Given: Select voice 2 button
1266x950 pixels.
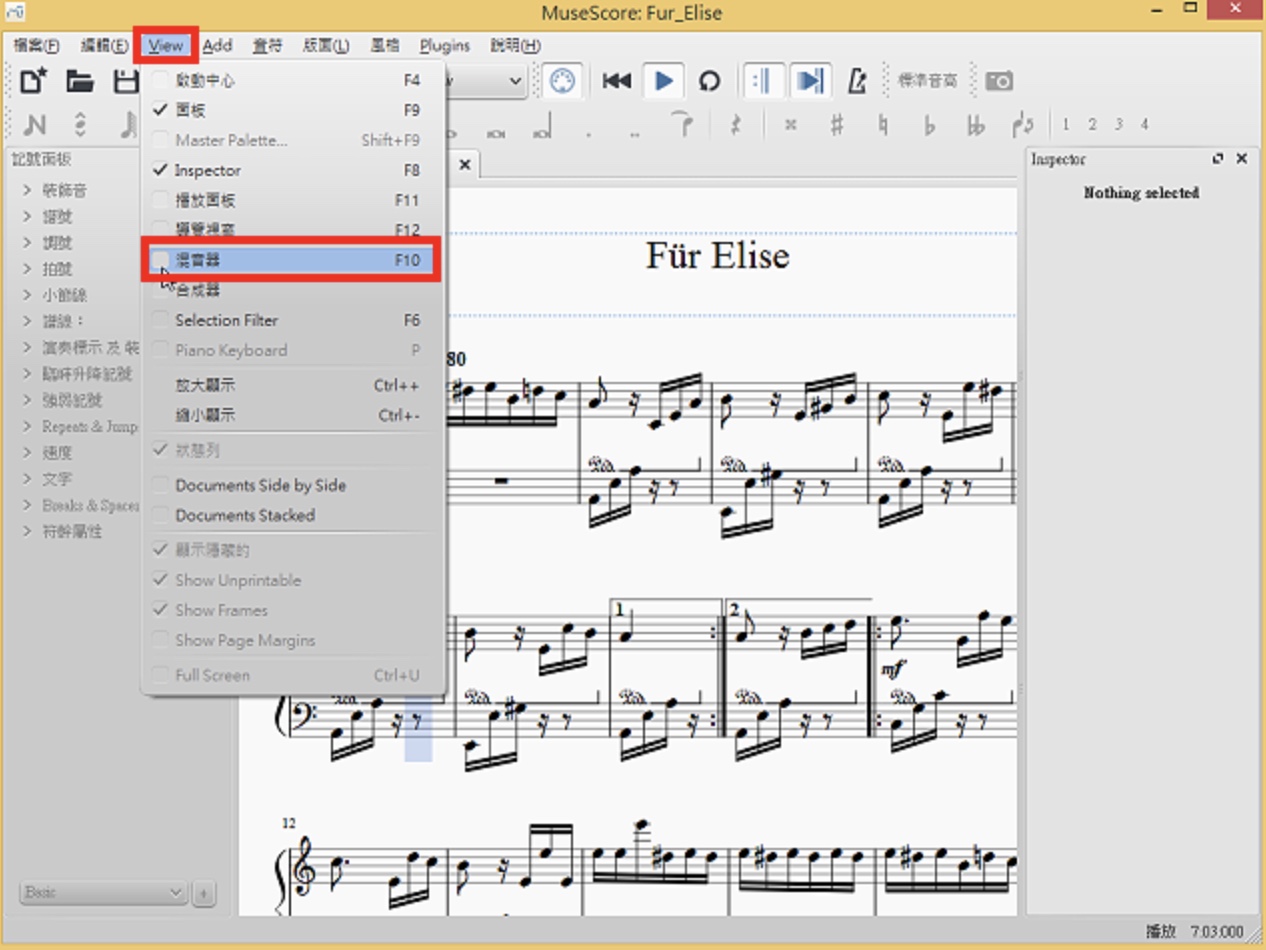Looking at the screenshot, I should tap(1092, 125).
